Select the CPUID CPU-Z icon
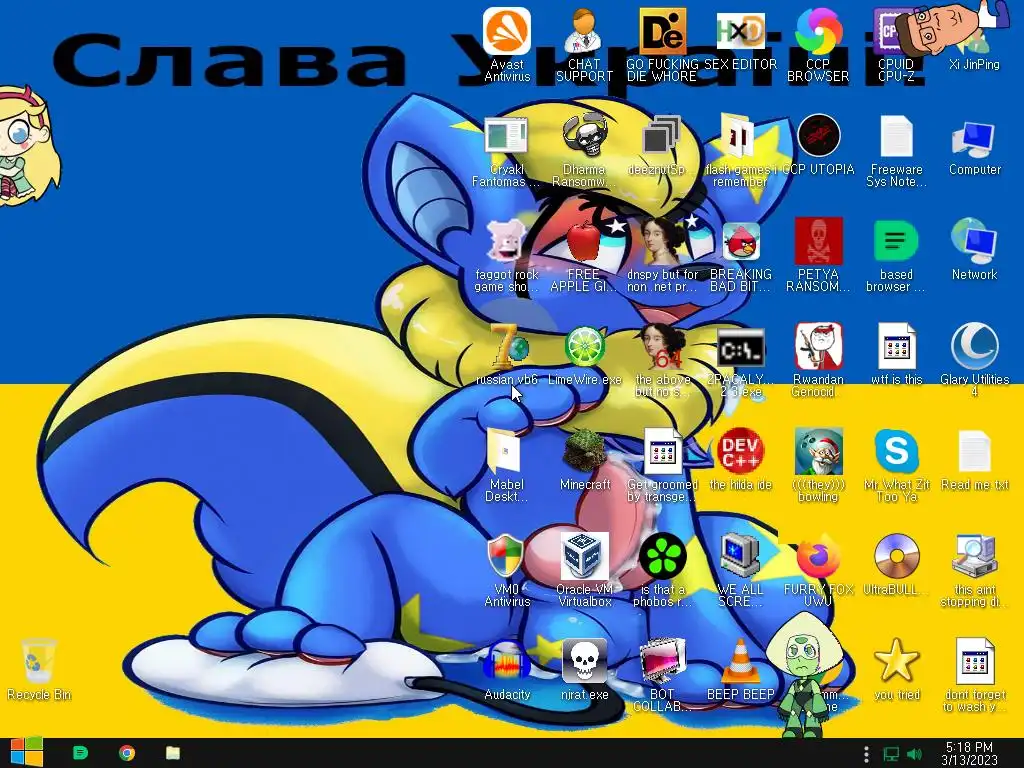This screenshot has height=768, width=1024. [896, 44]
